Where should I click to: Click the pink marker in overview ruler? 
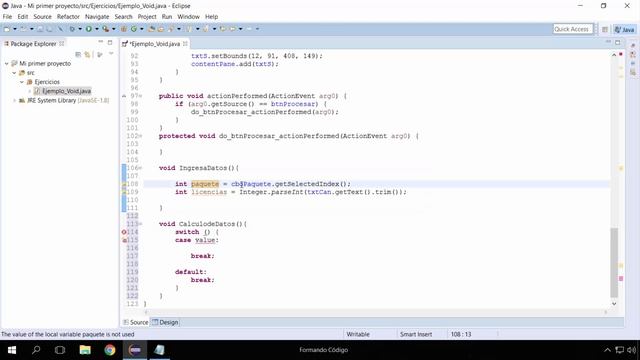[x=621, y=278]
